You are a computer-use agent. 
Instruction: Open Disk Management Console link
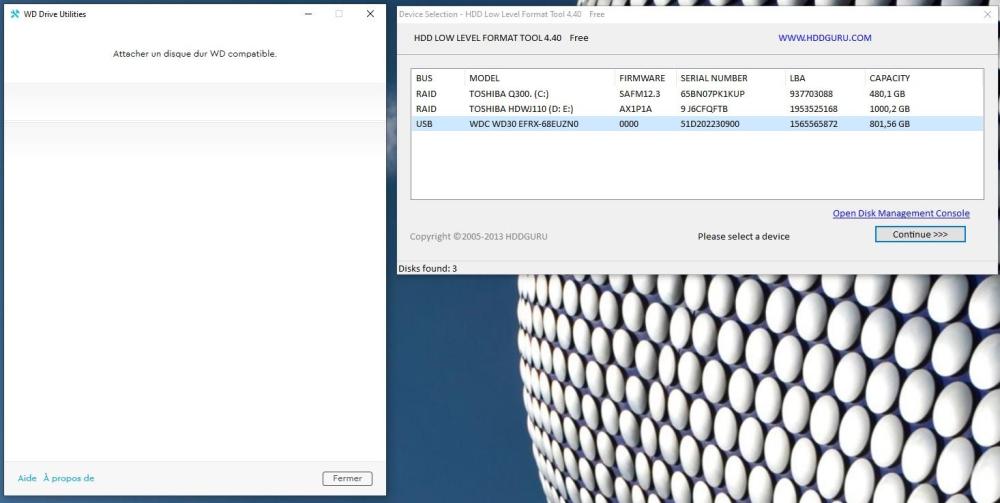[901, 214]
